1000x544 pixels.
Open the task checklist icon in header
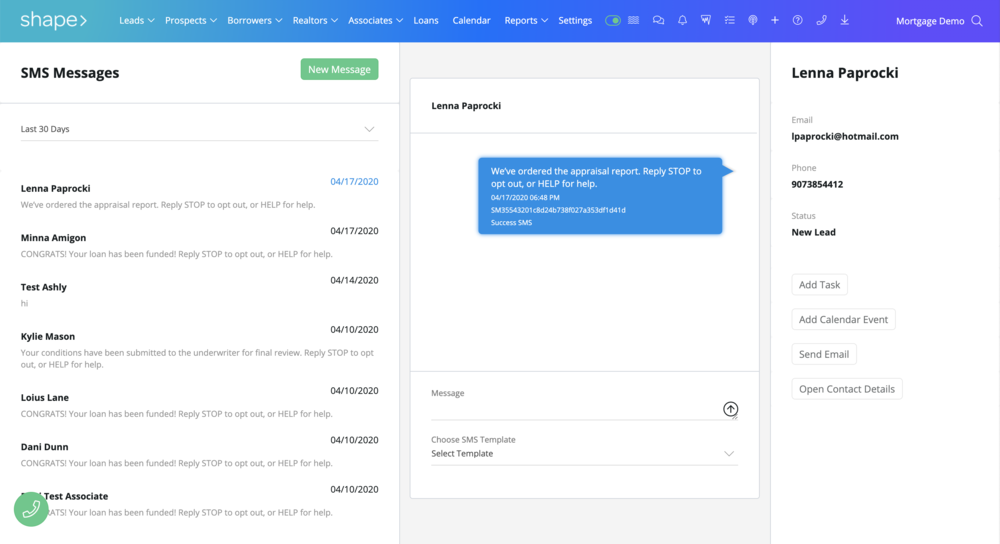pyautogui.click(x=730, y=20)
